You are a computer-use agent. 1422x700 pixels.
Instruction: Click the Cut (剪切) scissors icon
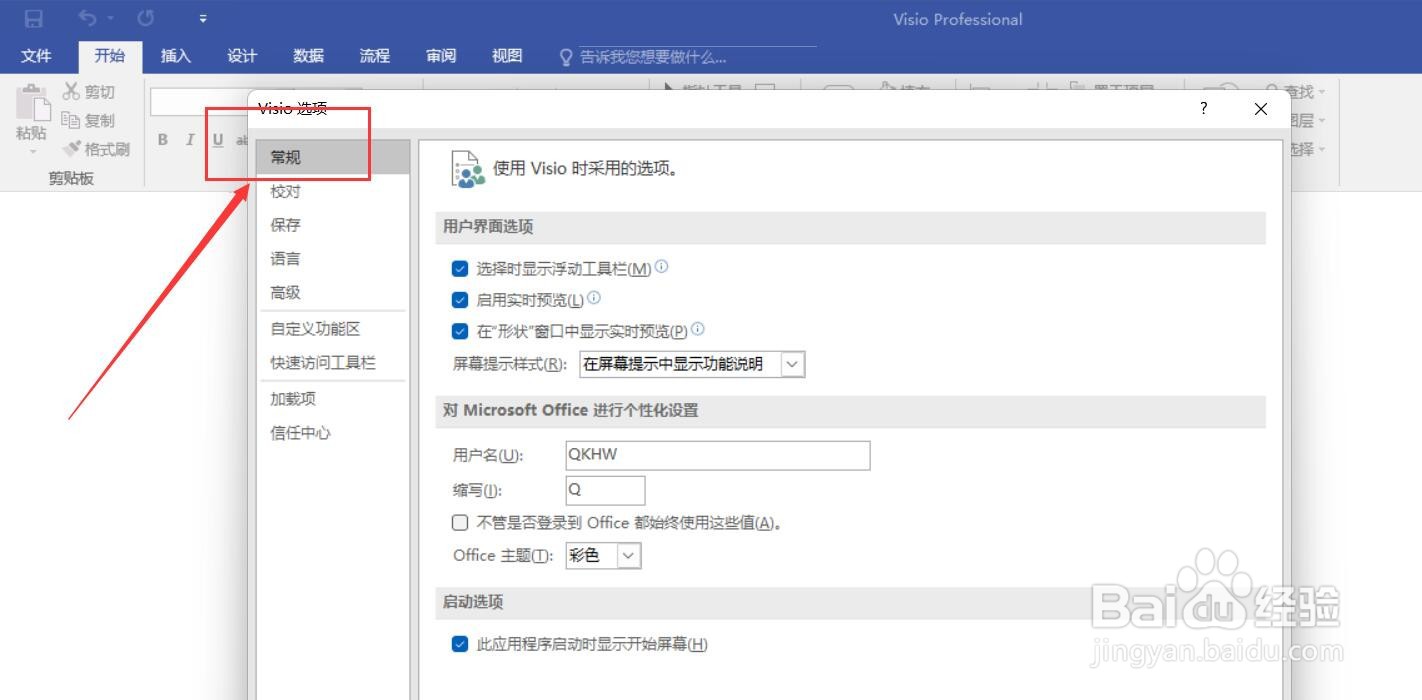(x=71, y=92)
